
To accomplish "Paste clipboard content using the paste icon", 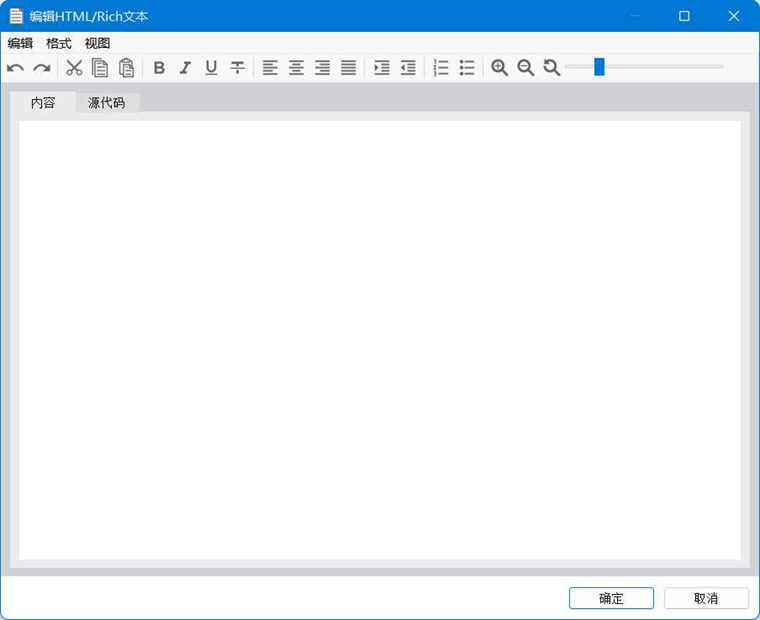I will 126,67.
